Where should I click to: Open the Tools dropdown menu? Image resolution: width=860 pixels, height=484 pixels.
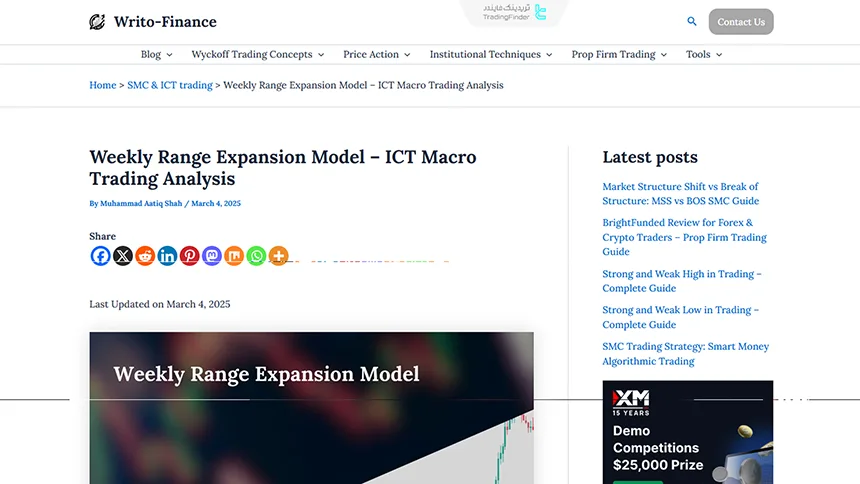tap(704, 54)
